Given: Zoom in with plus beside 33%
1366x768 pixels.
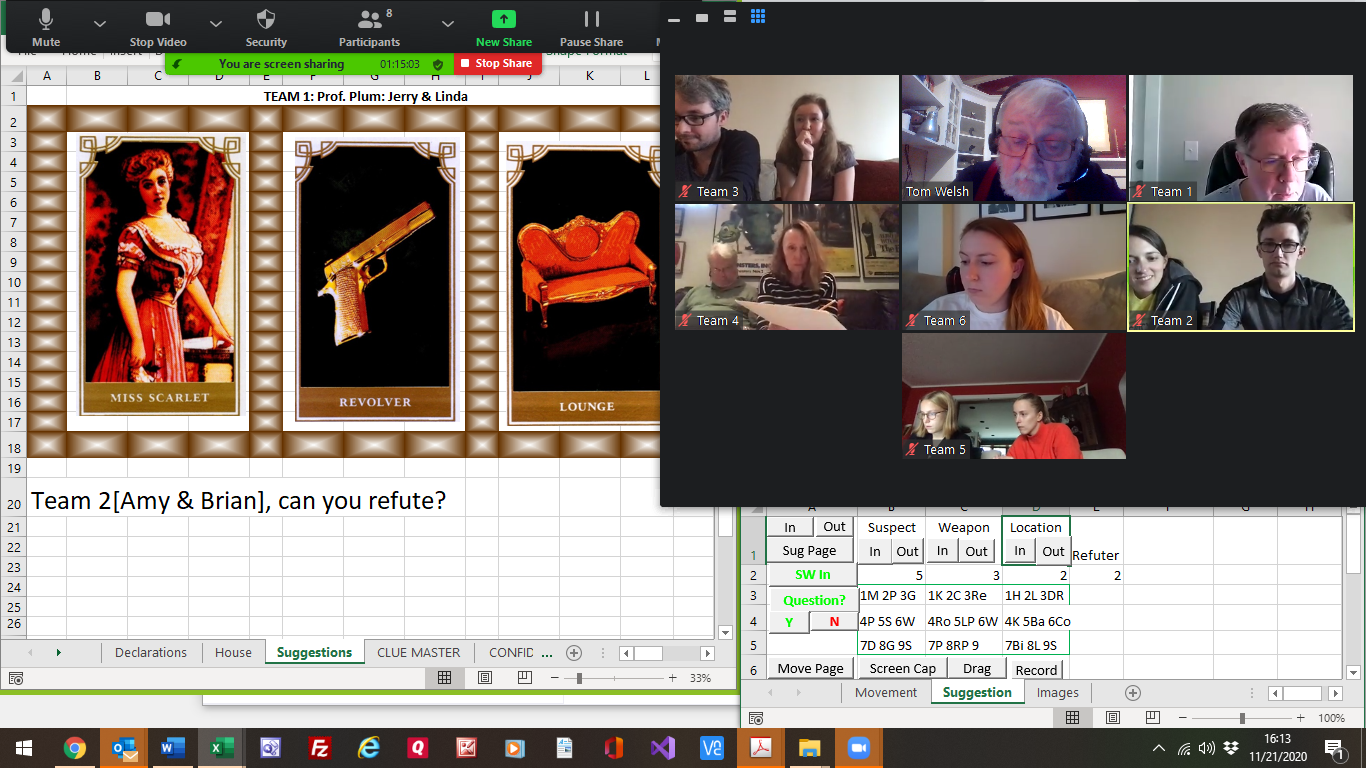Looking at the screenshot, I should 672,678.
